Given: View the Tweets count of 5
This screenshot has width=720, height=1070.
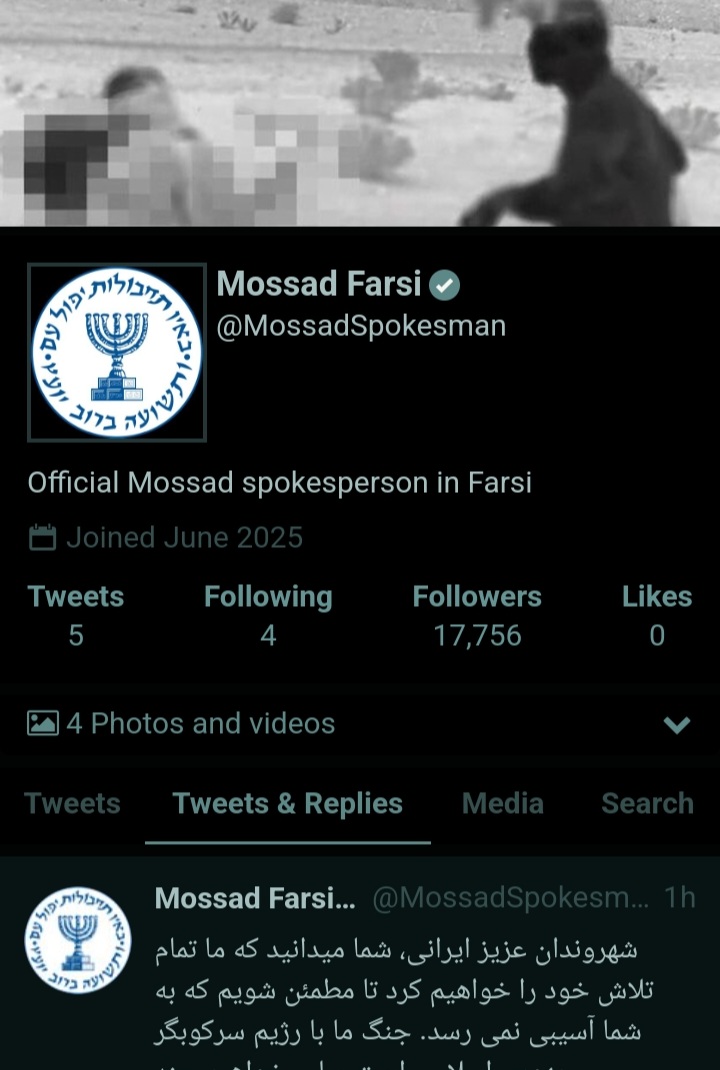Looking at the screenshot, I should pos(76,616).
